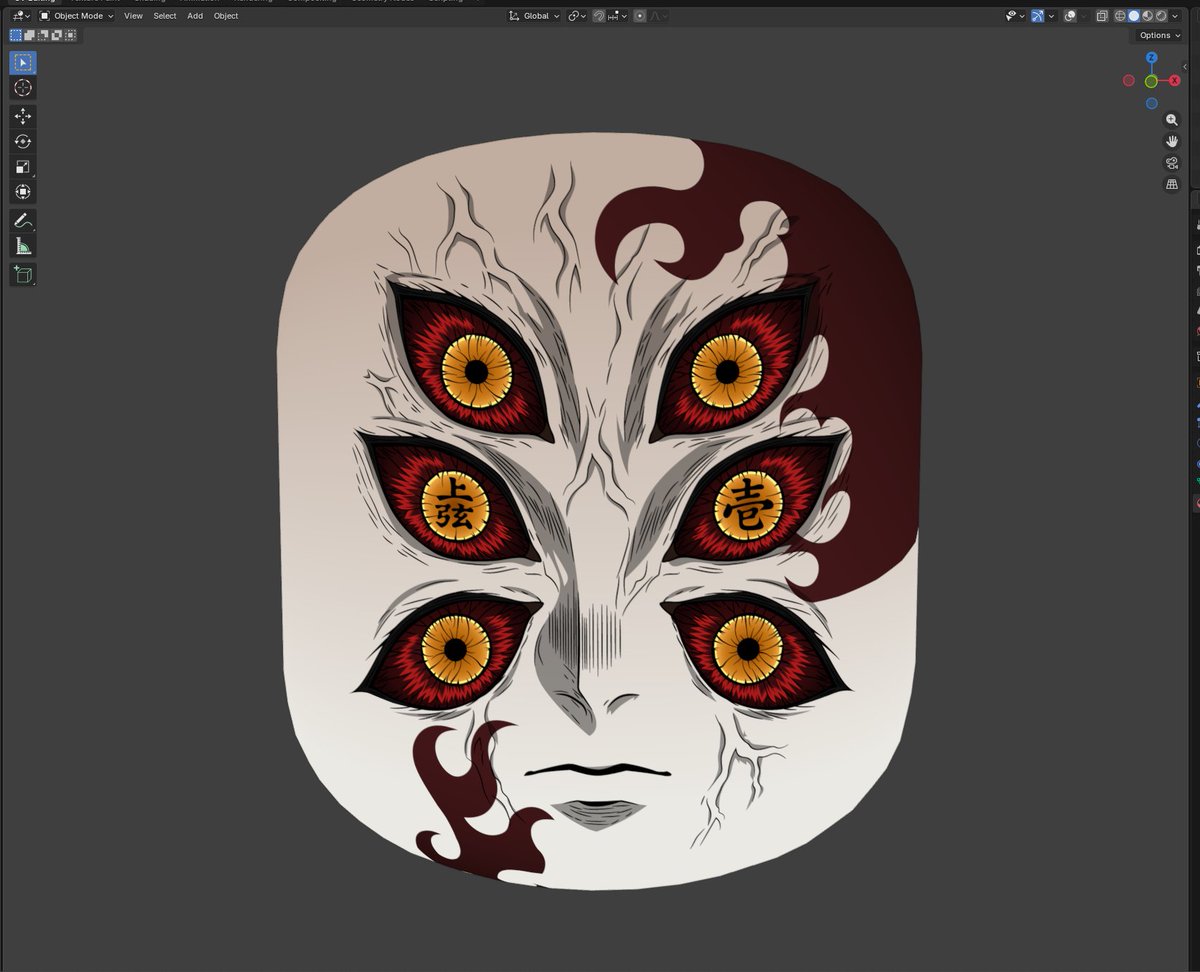The image size is (1200, 972).
Task: Set selection mode to Subtract (third icon)
Action: click(x=43, y=35)
